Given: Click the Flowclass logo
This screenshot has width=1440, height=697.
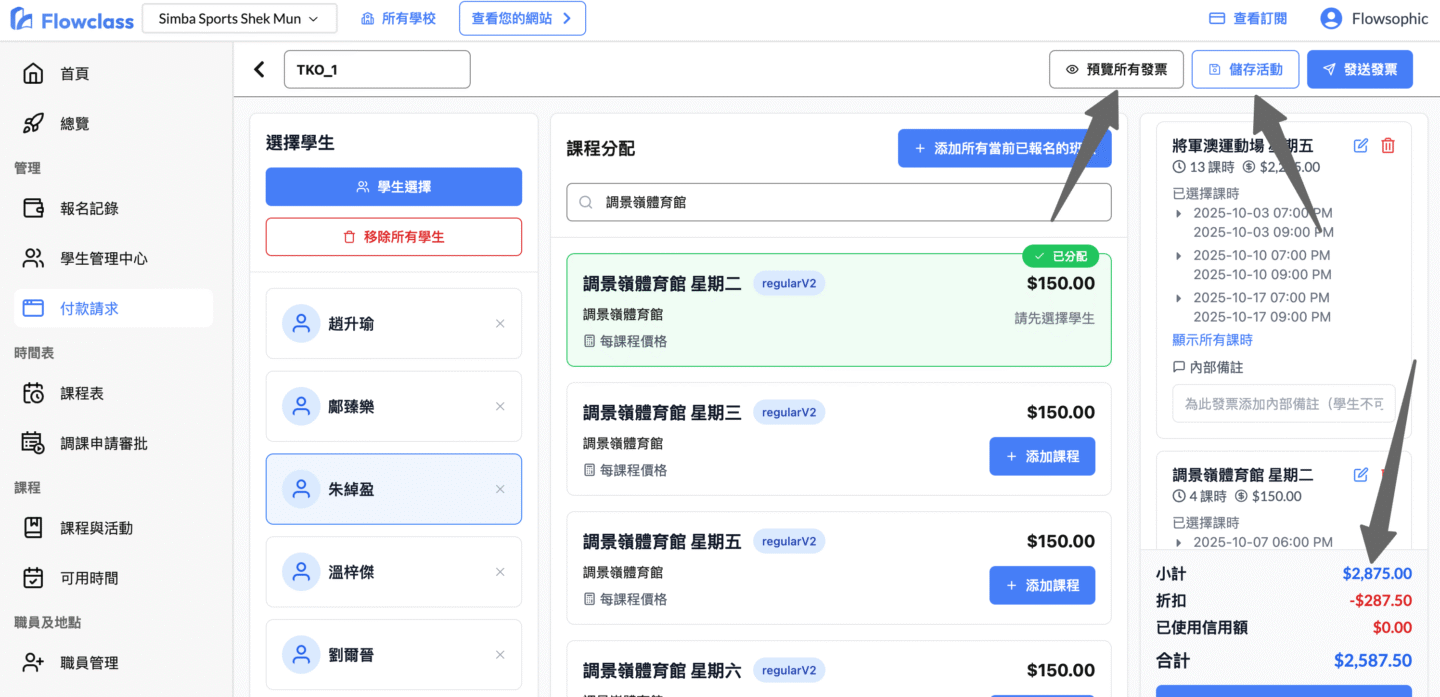Looking at the screenshot, I should (x=71, y=19).
